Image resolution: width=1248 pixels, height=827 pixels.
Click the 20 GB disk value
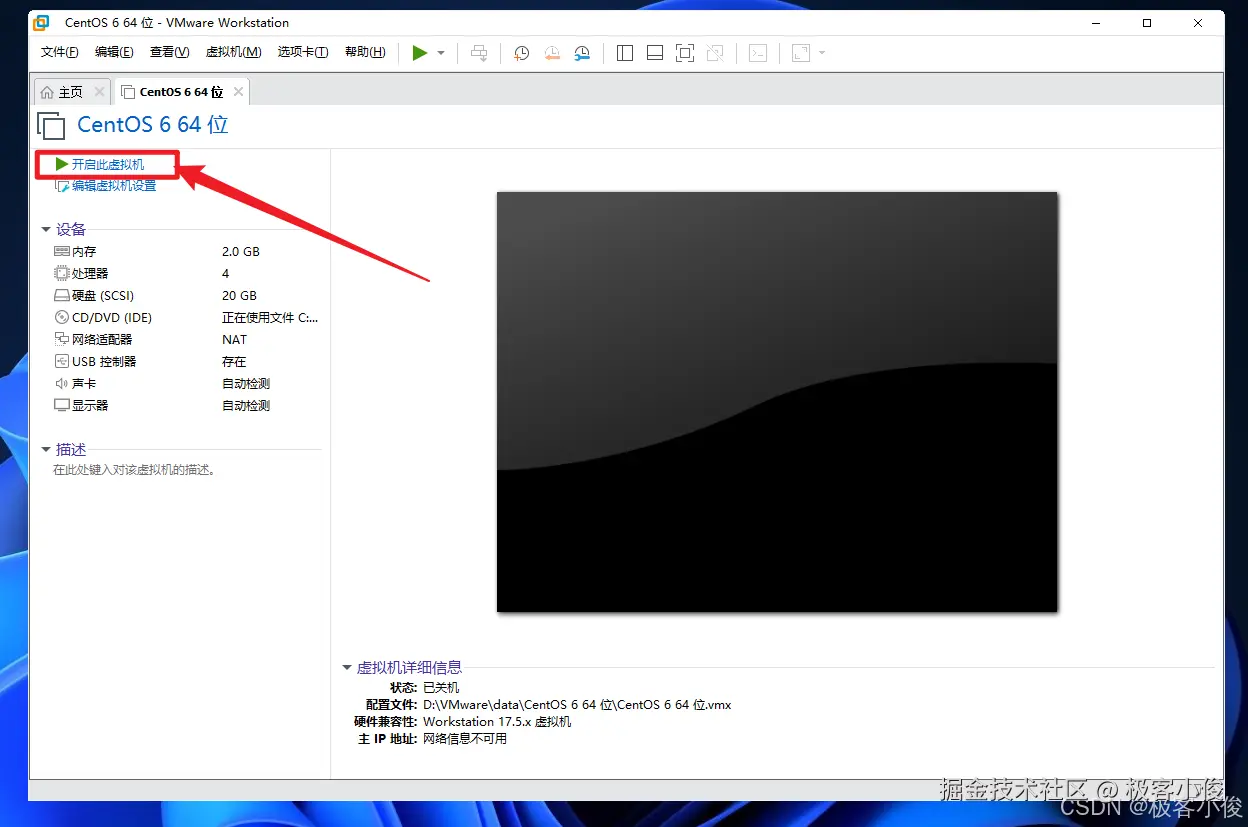pos(239,296)
